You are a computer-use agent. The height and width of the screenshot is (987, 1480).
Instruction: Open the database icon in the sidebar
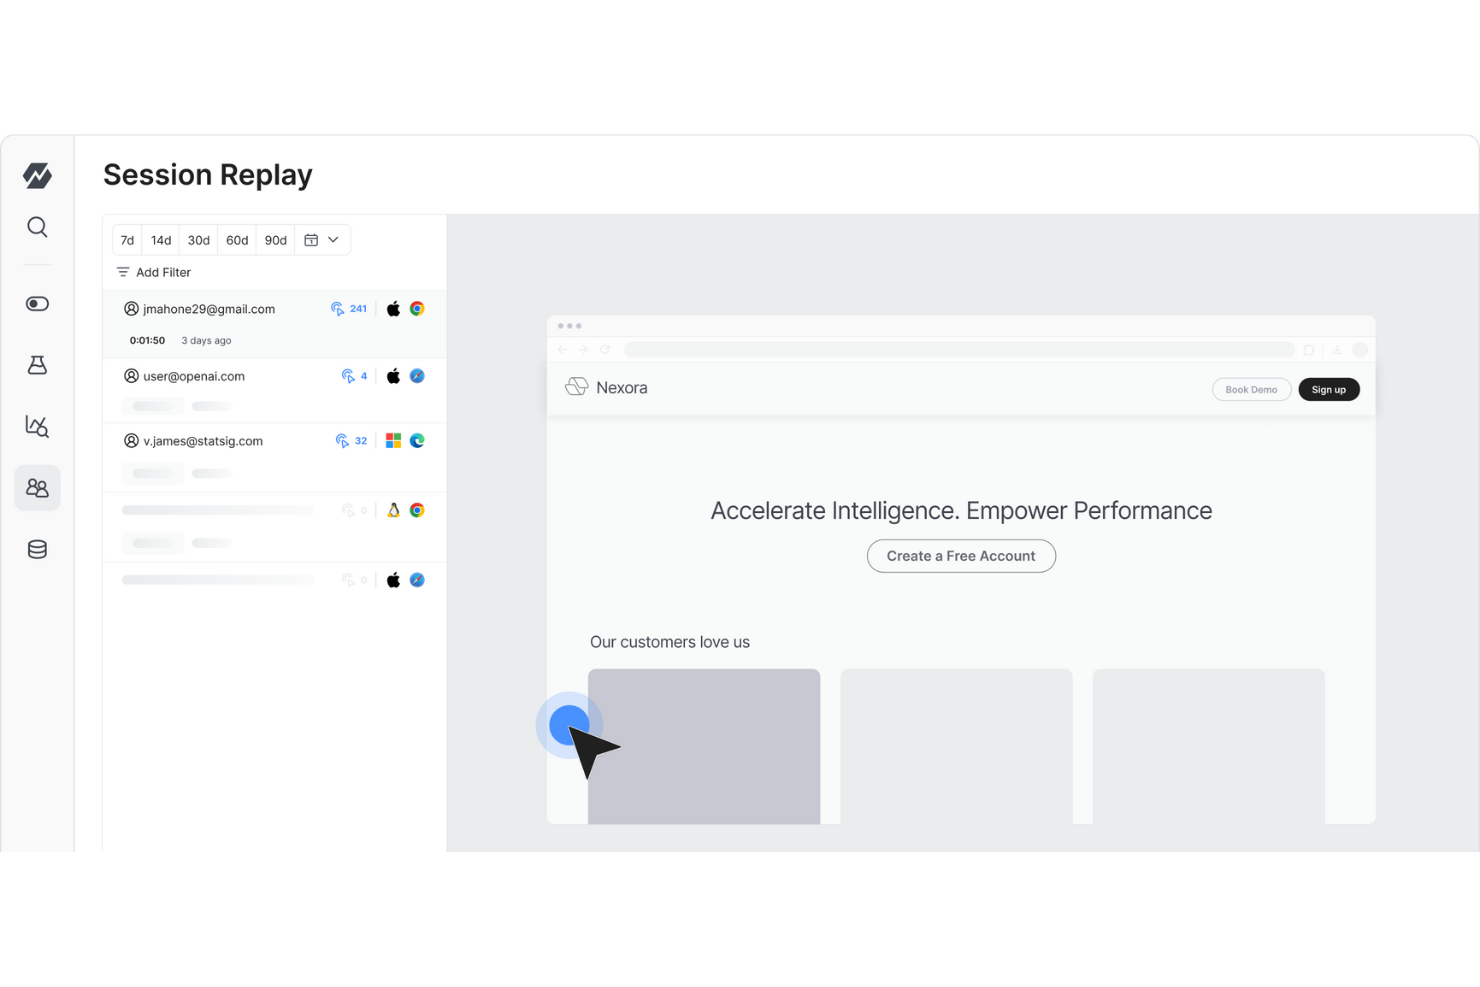click(37, 549)
